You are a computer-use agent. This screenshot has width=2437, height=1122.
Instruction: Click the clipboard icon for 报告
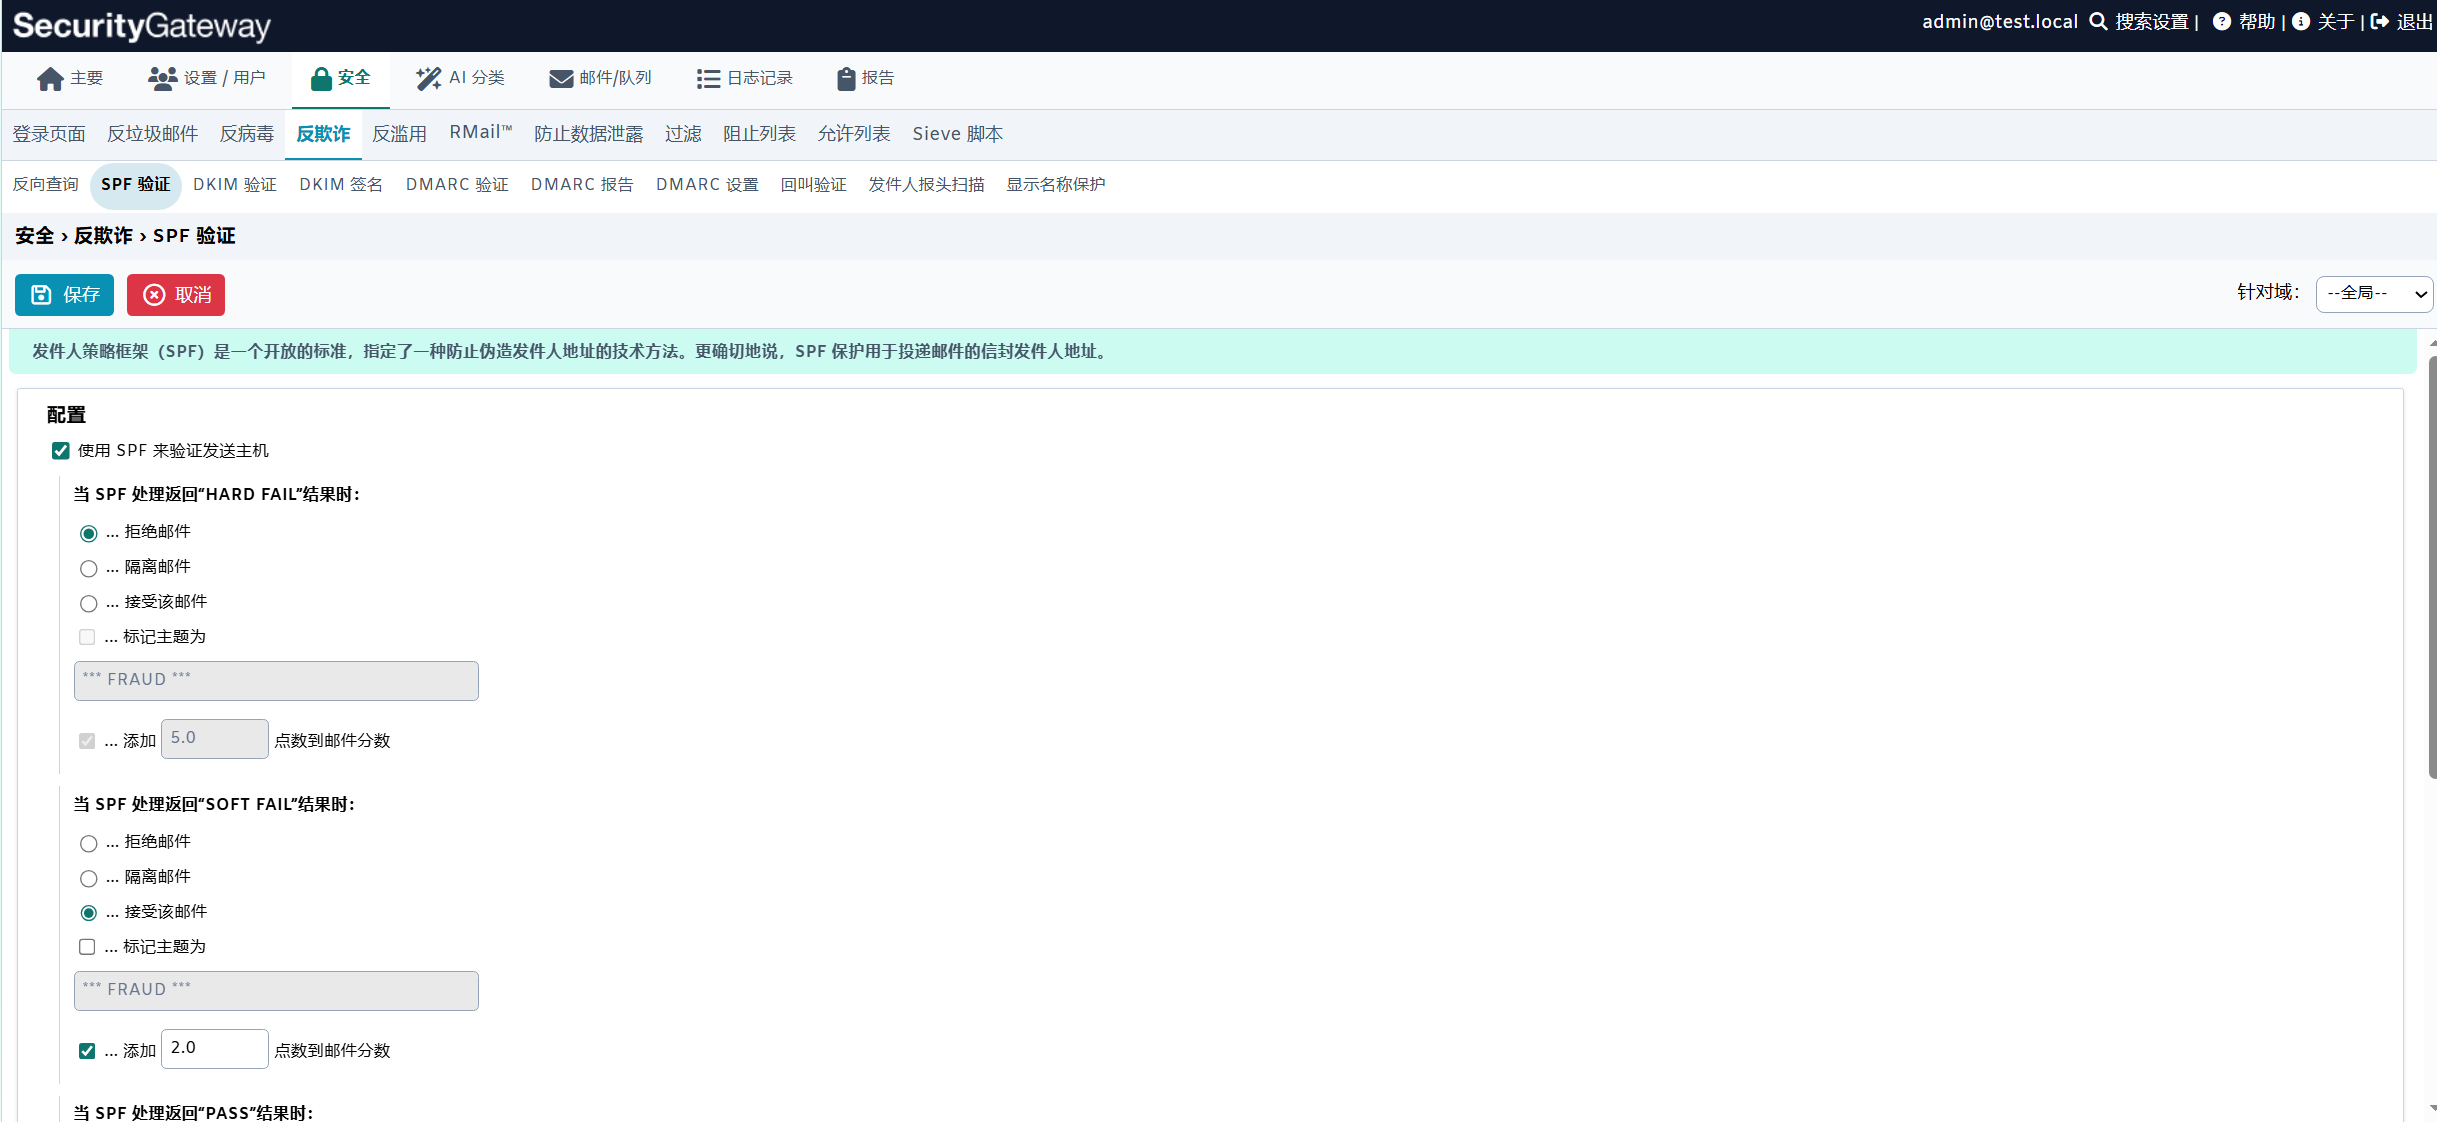point(846,79)
